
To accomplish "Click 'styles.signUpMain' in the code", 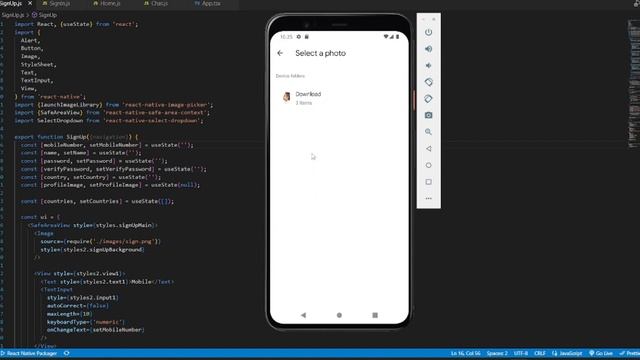I will 124,225.
